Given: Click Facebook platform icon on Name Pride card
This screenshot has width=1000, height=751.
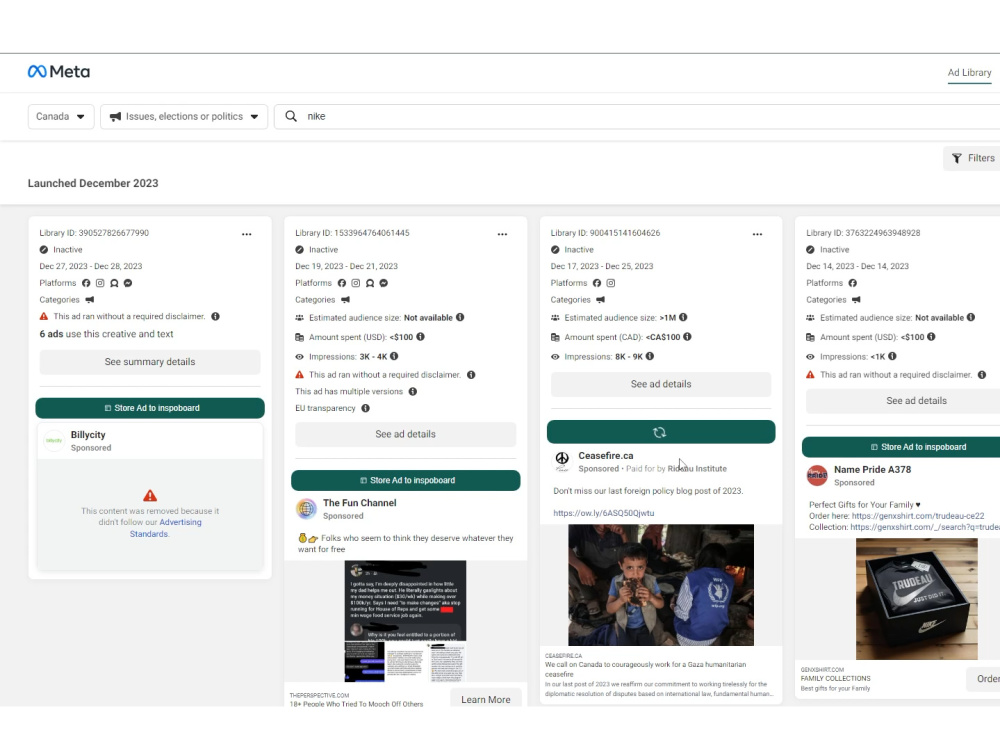Looking at the screenshot, I should click(853, 283).
